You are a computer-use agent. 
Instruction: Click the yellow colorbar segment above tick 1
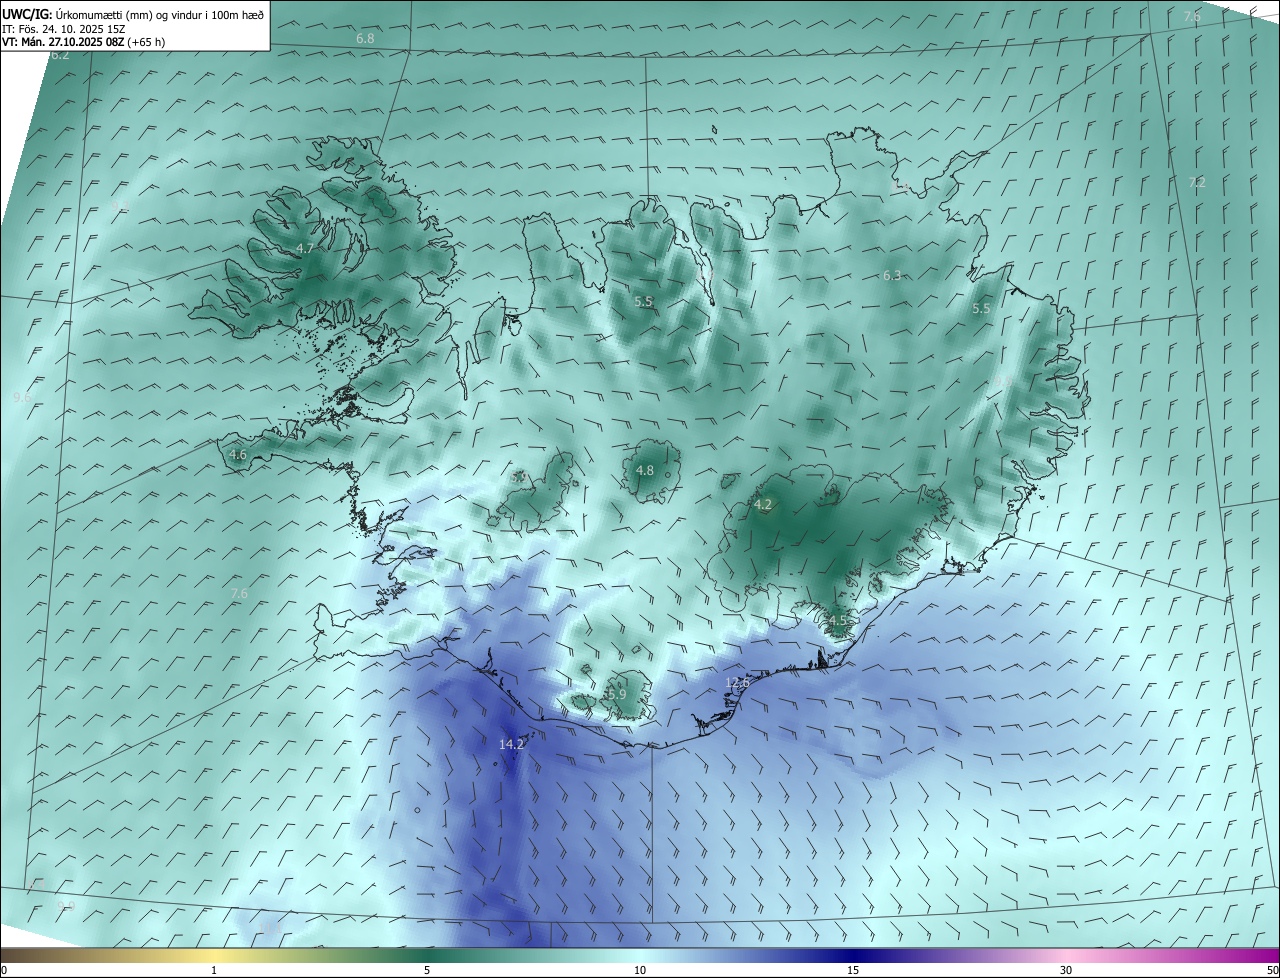[x=214, y=955]
